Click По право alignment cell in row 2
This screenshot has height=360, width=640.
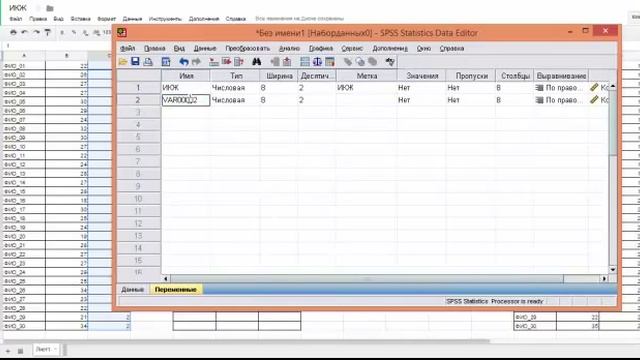[561, 100]
